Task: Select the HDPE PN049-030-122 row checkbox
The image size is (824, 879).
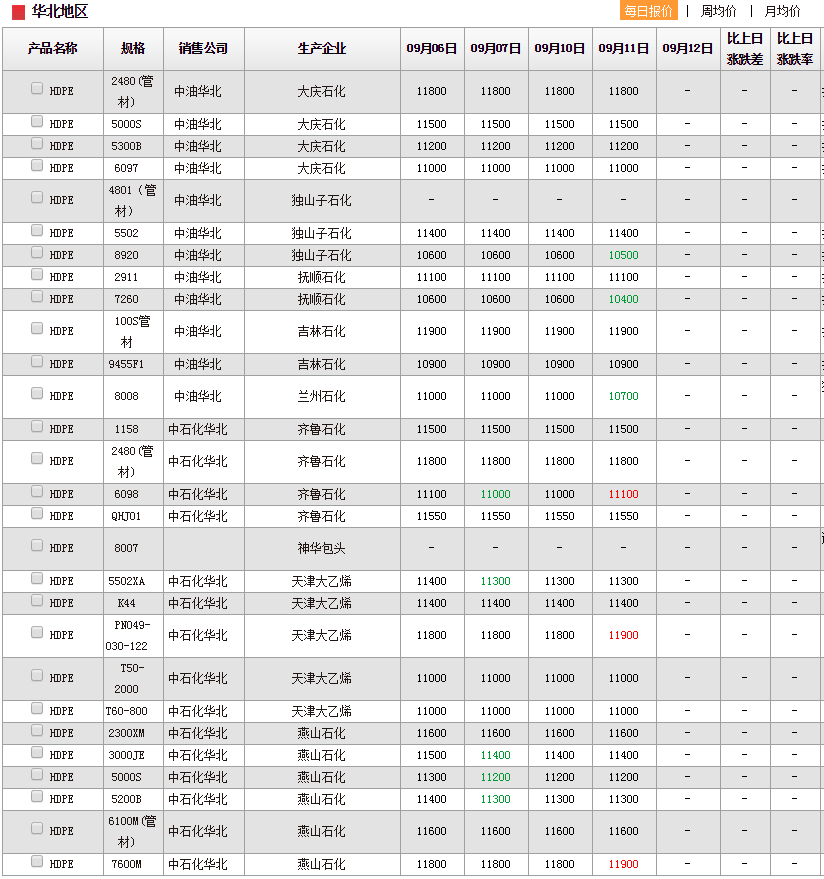Action: click(37, 632)
